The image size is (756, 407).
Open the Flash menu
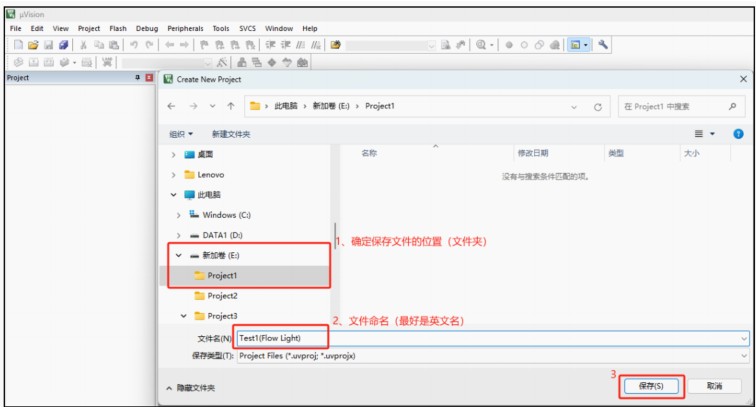pos(118,28)
